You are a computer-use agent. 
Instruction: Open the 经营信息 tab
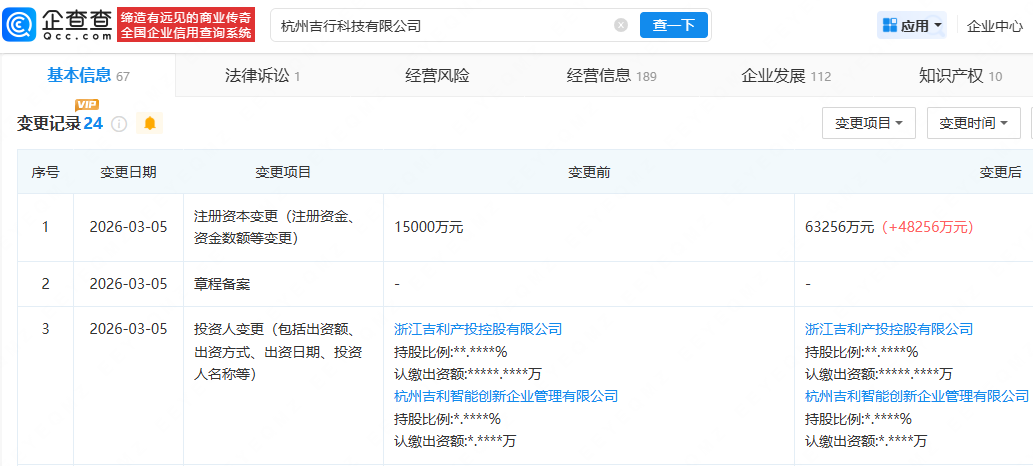[x=611, y=76]
